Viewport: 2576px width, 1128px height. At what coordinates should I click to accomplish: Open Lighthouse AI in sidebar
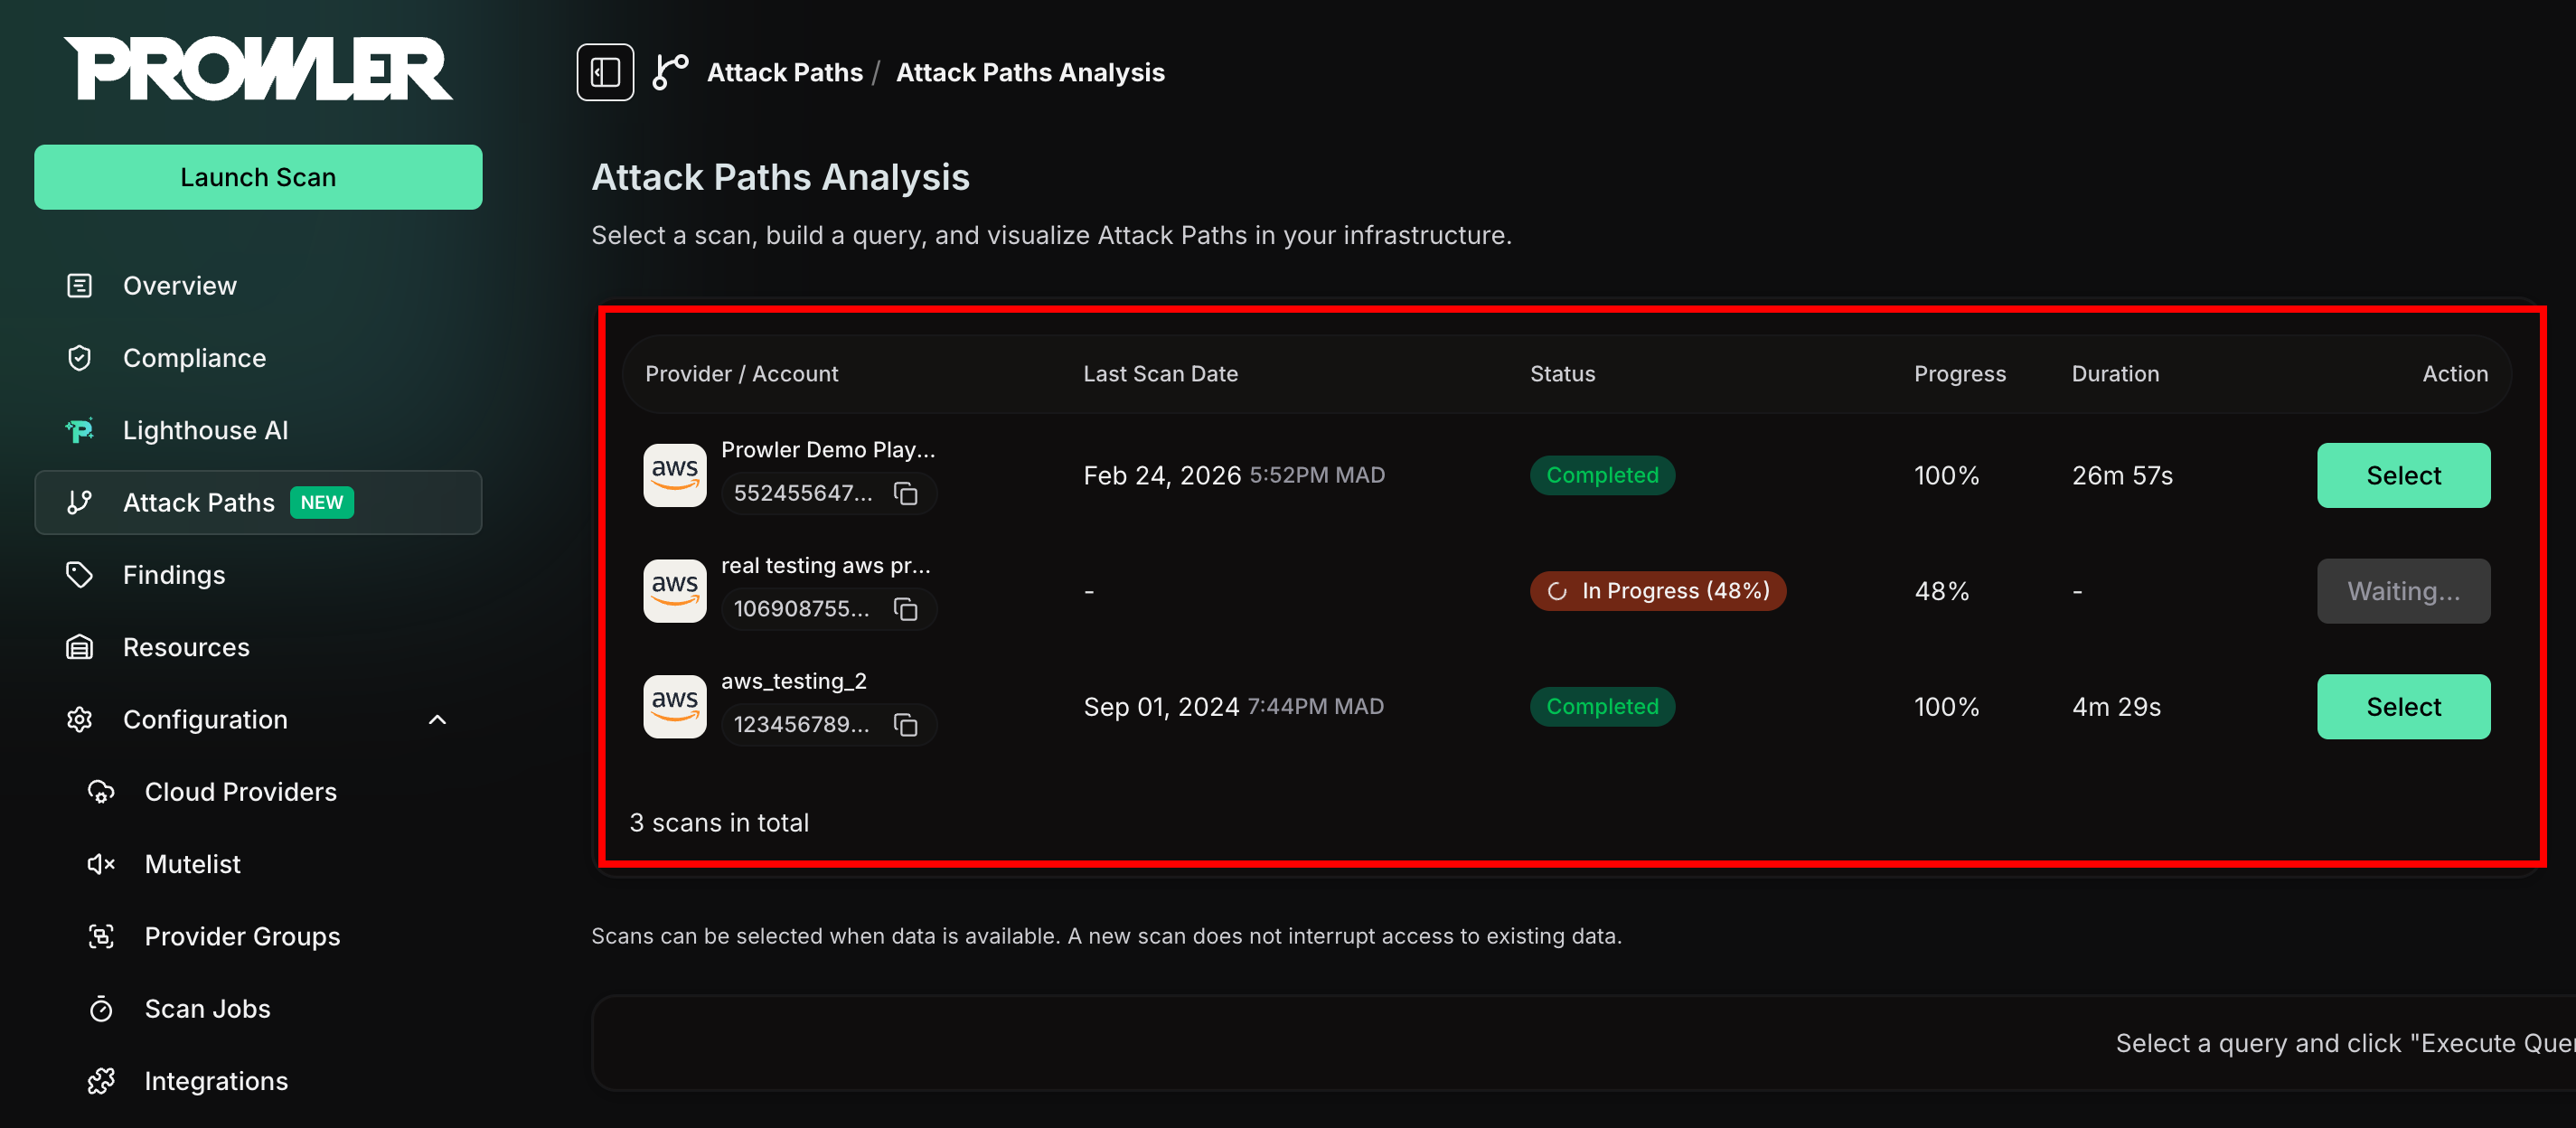point(205,430)
